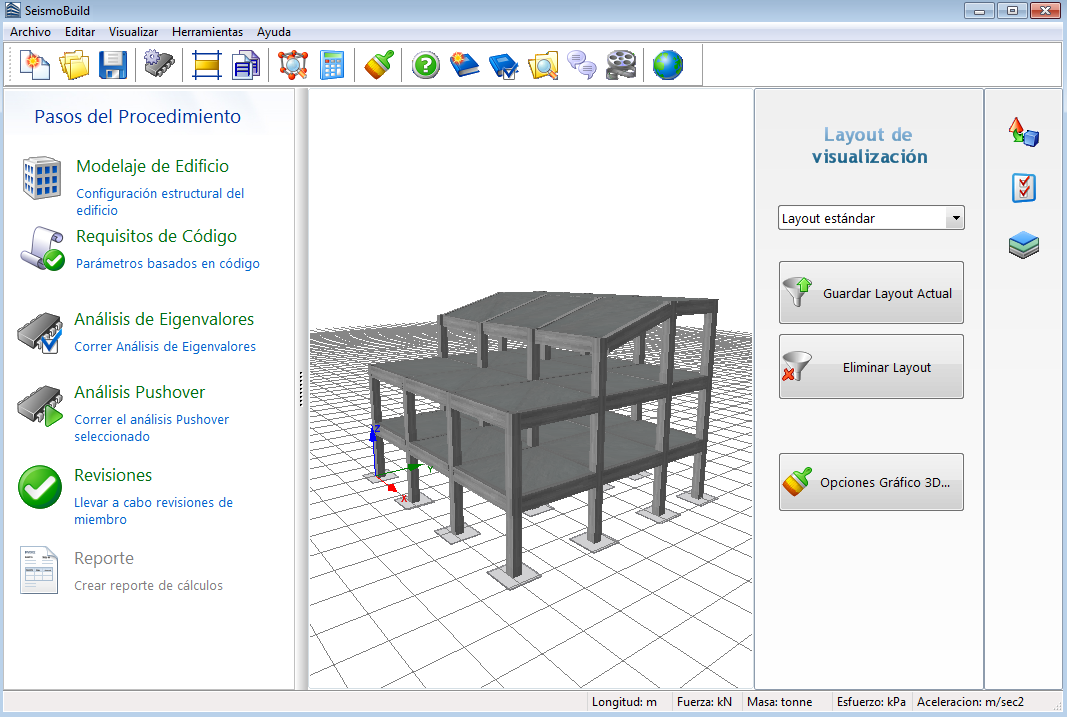
Task: Click the paintbrush icon in top toolbar
Action: coord(377,66)
